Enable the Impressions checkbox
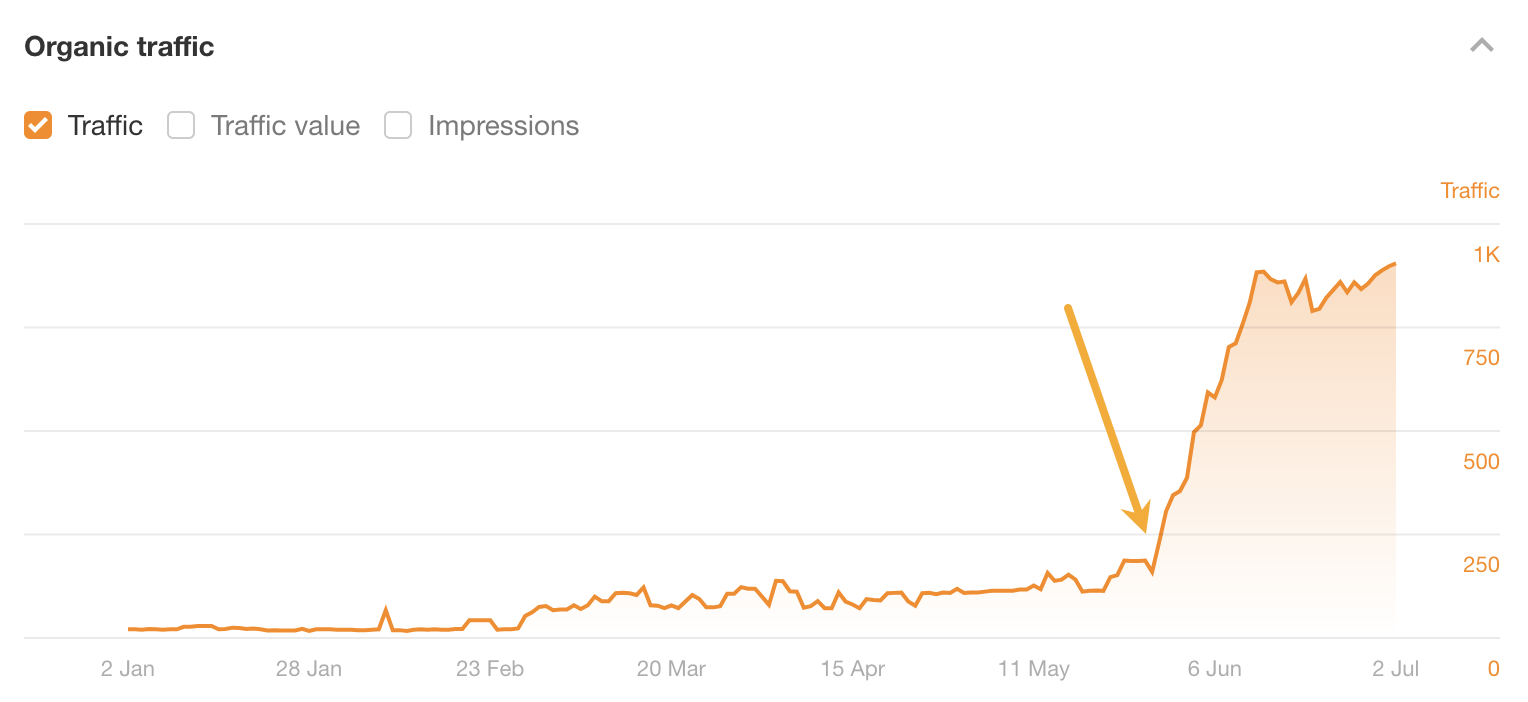This screenshot has height=702, width=1528. point(398,125)
